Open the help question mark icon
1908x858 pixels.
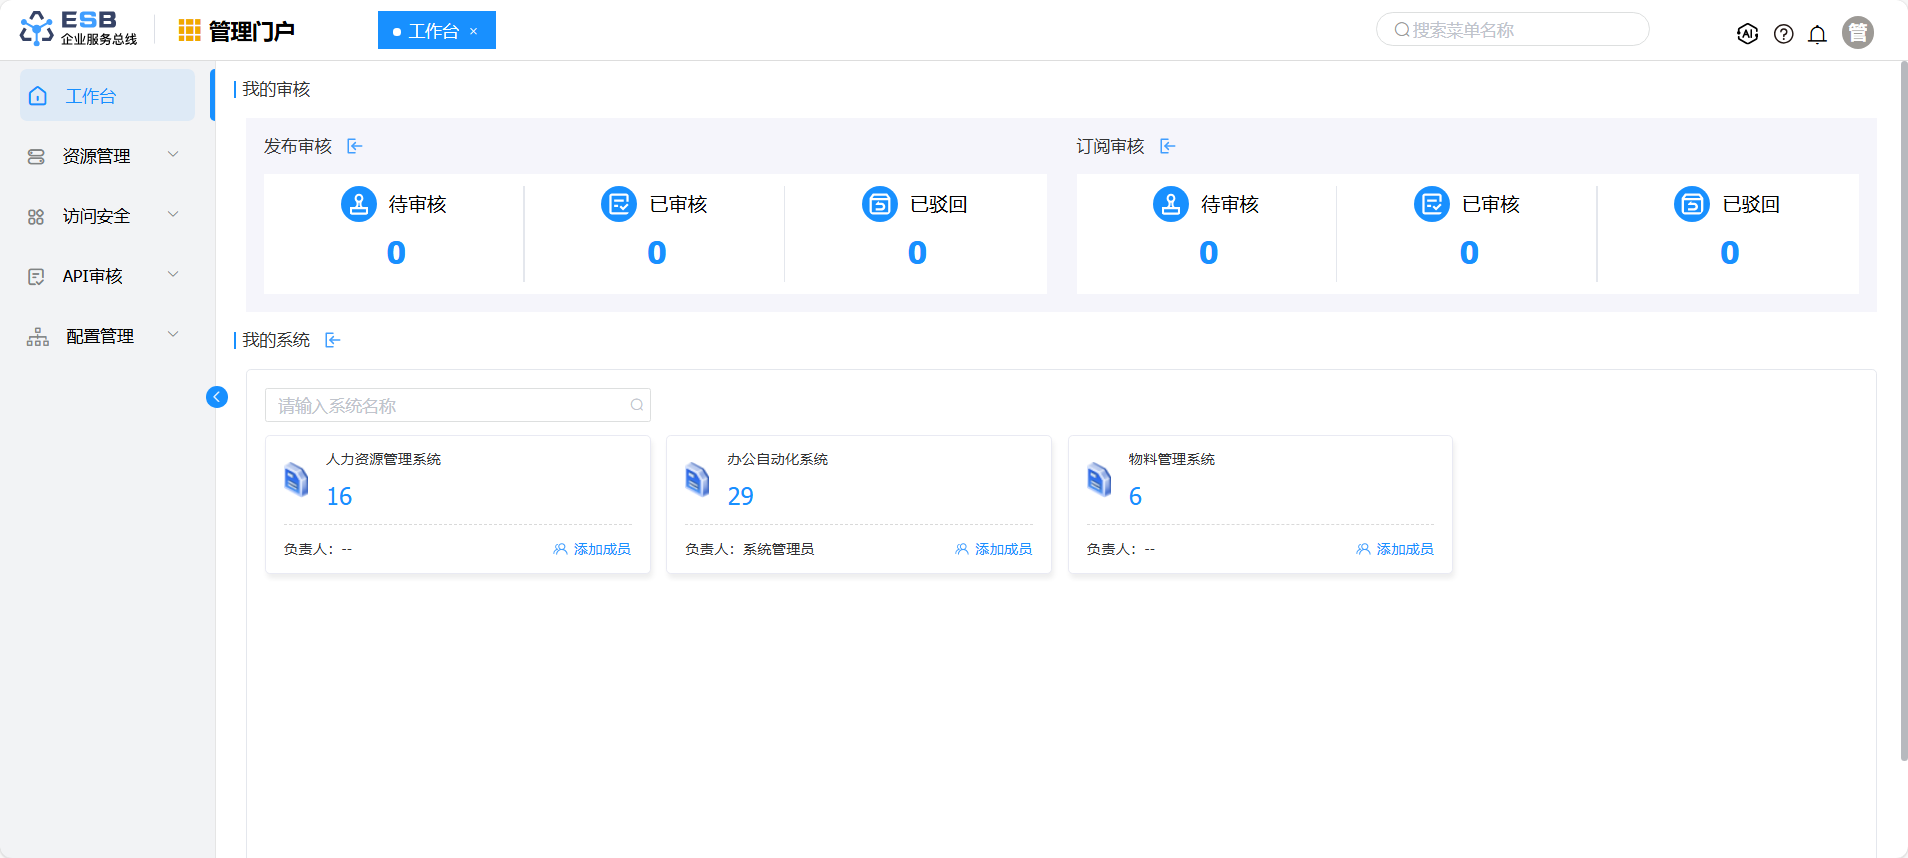(1783, 34)
